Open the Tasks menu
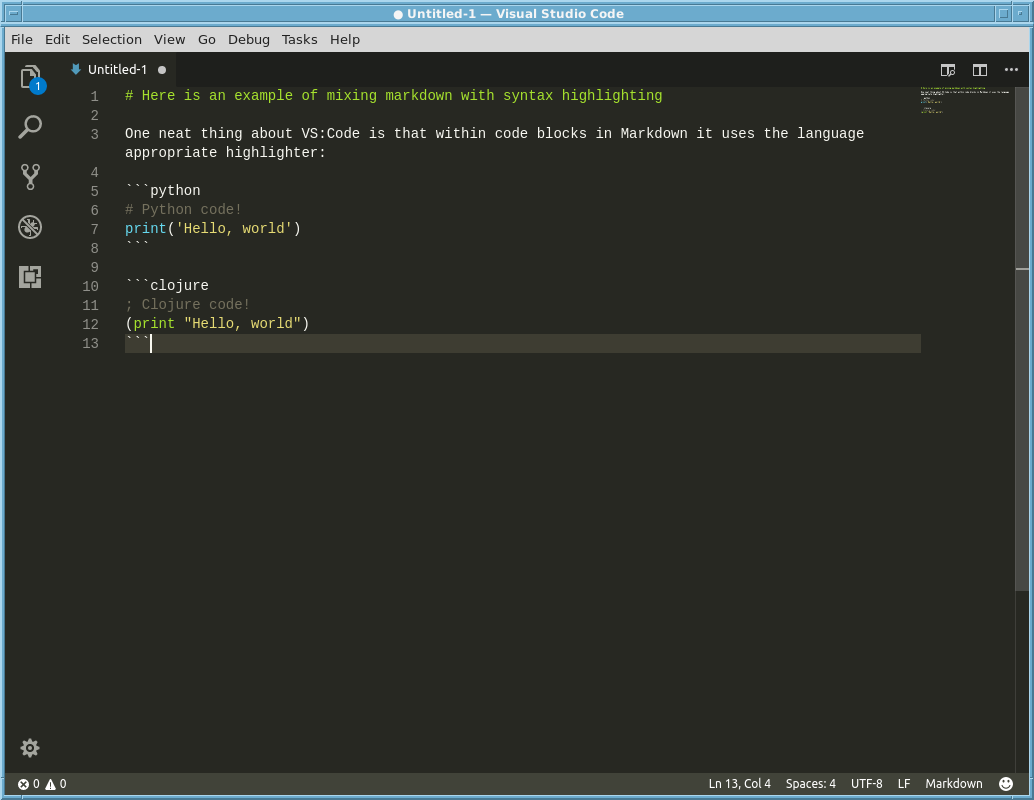The height and width of the screenshot is (800, 1034). coord(299,40)
